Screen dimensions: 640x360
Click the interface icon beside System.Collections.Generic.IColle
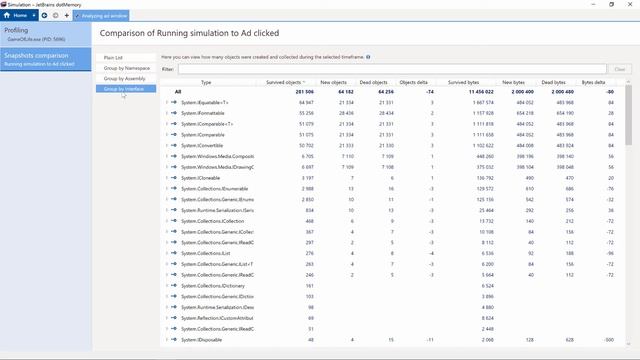point(174,232)
